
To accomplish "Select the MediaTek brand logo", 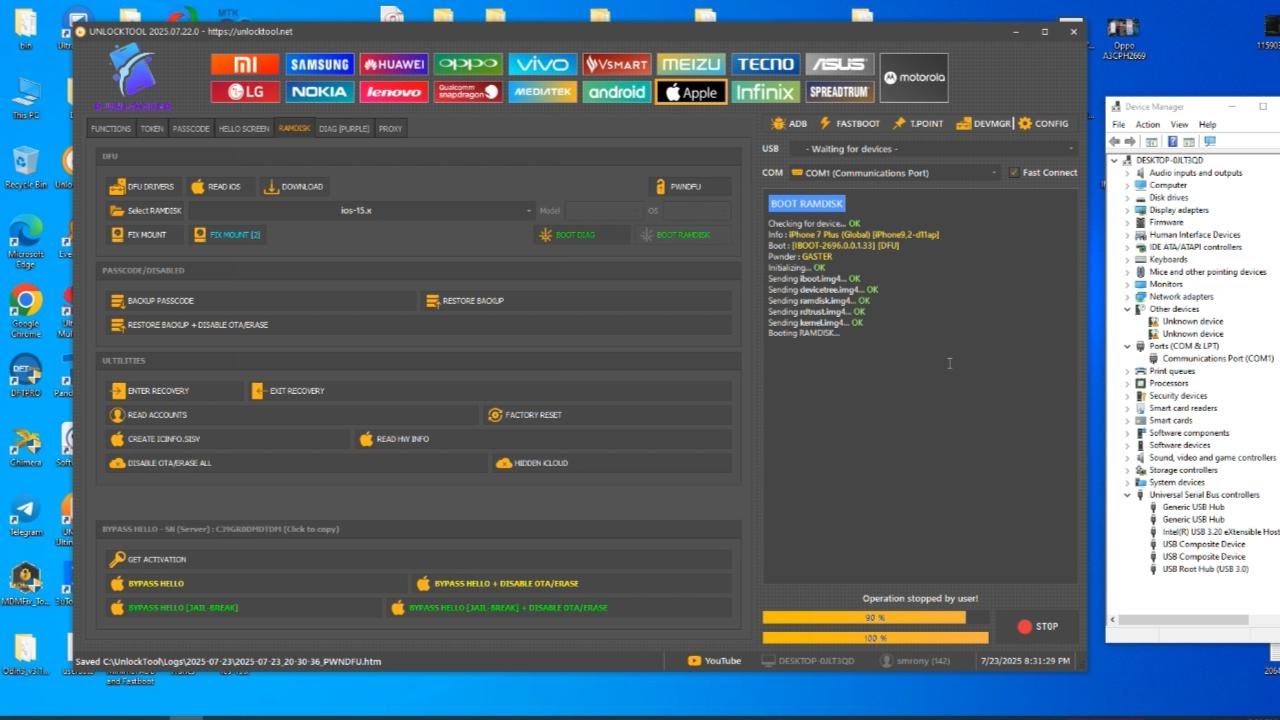I will (x=542, y=92).
